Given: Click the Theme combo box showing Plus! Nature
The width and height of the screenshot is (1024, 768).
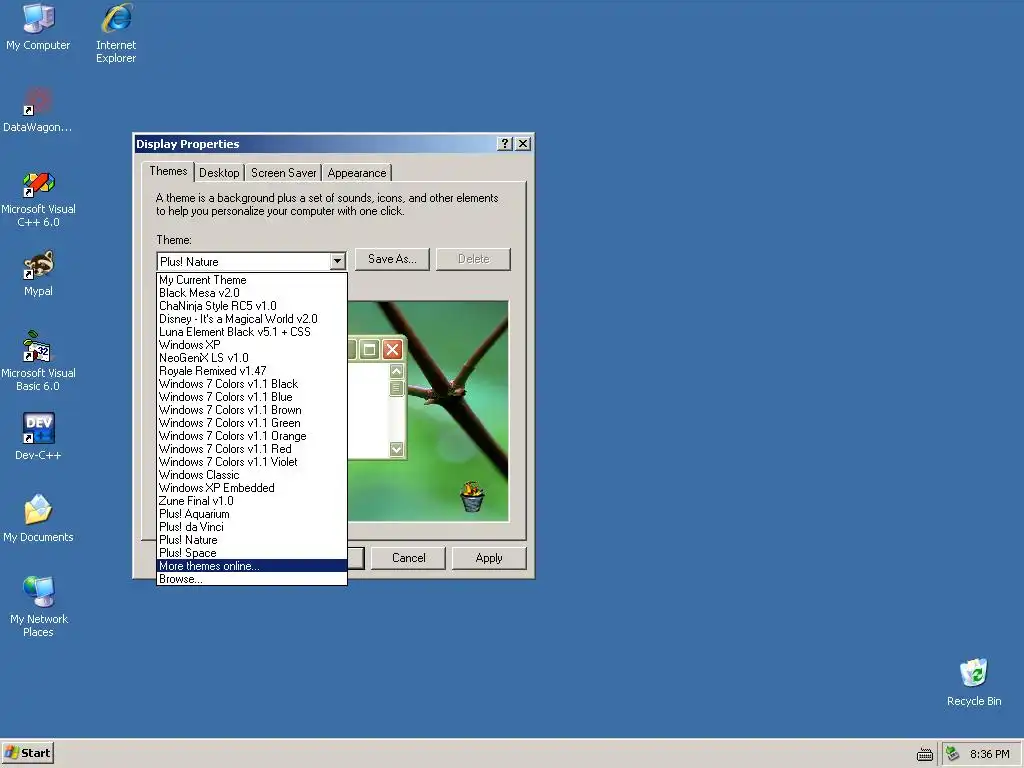Looking at the screenshot, I should tap(251, 261).
